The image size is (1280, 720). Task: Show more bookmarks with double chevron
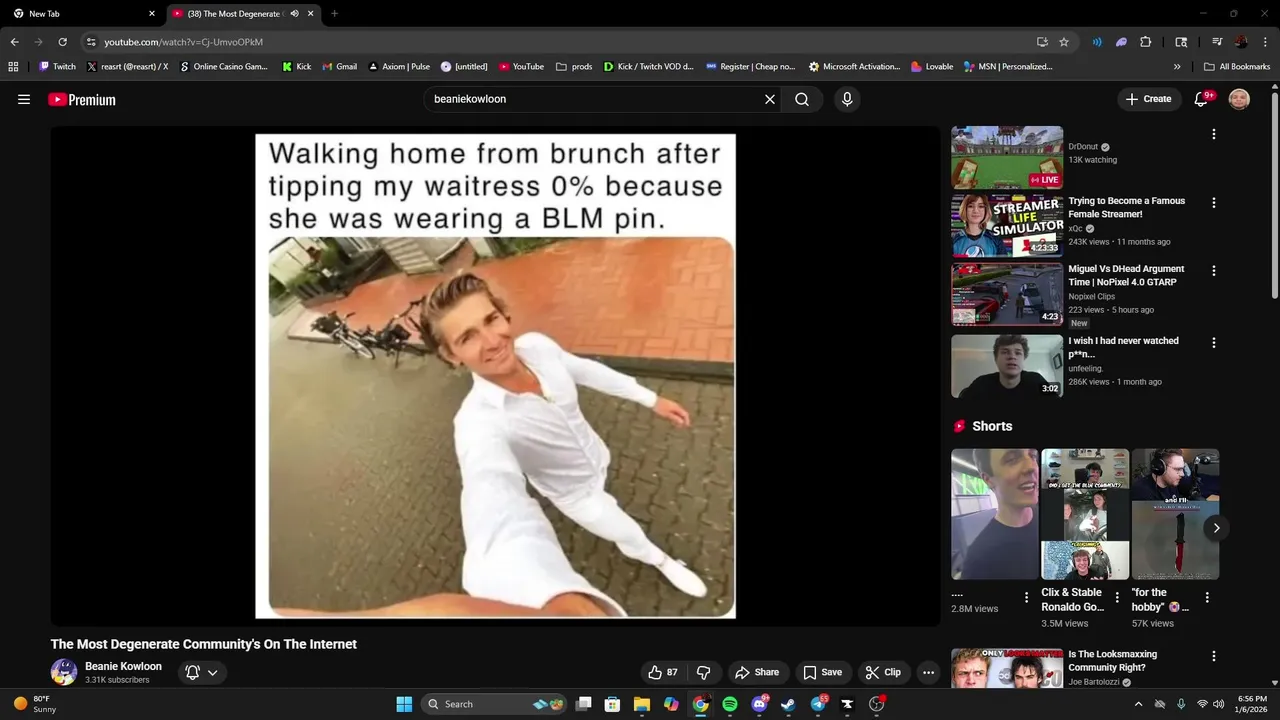click(1177, 67)
